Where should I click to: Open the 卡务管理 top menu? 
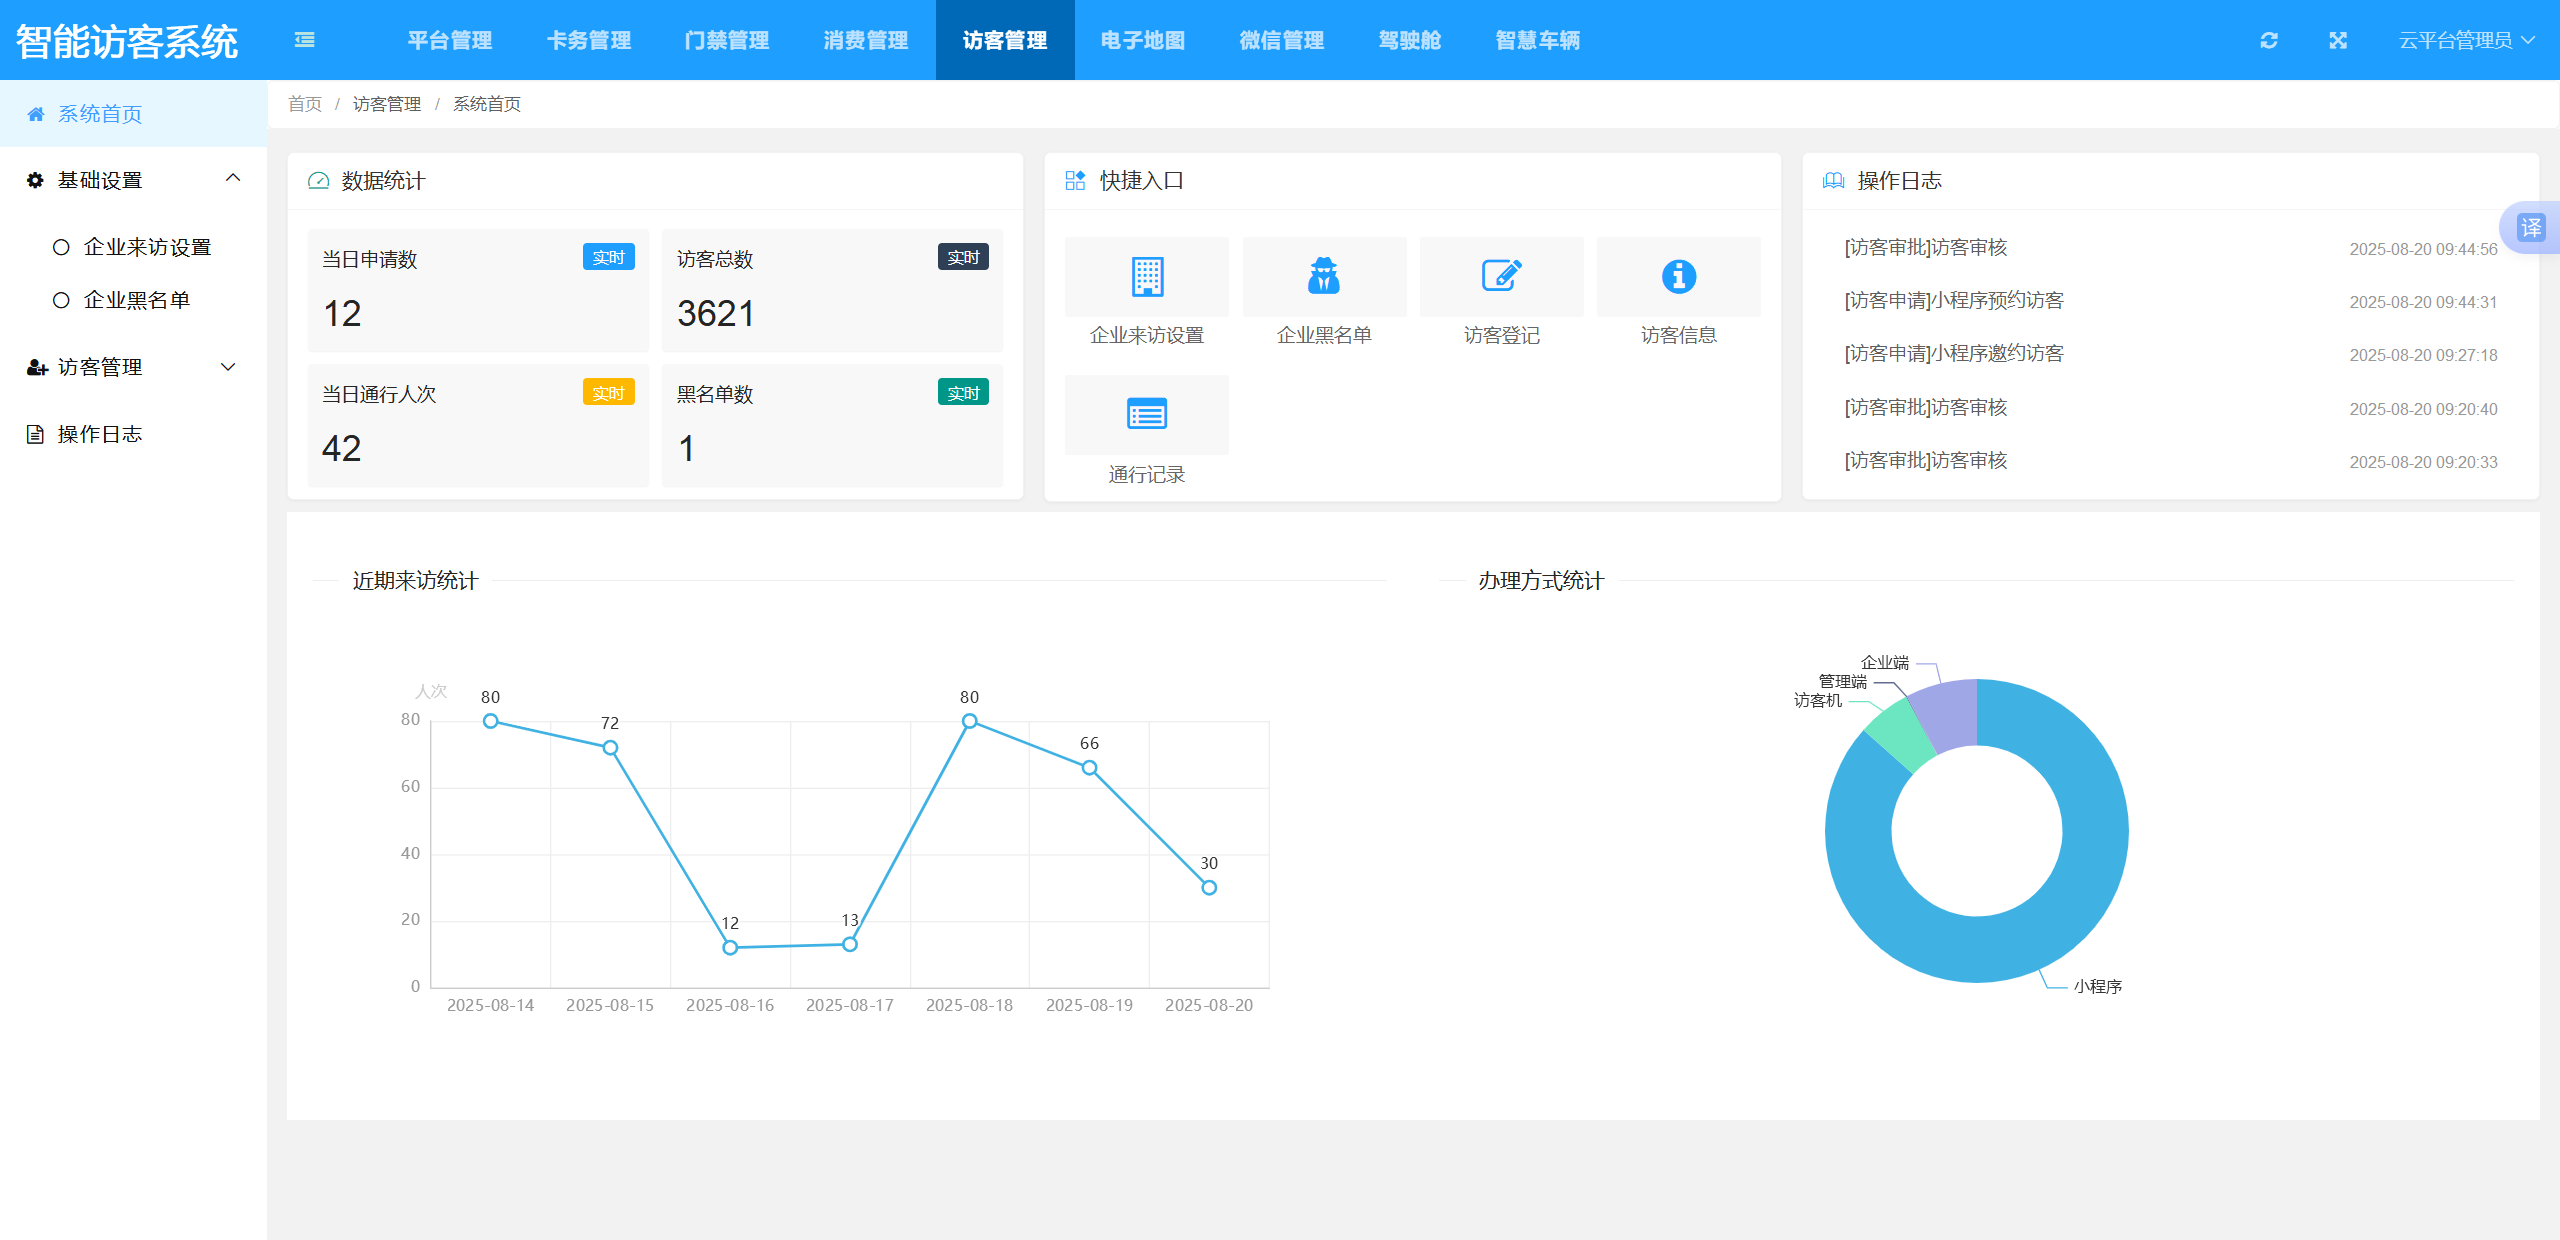589,40
